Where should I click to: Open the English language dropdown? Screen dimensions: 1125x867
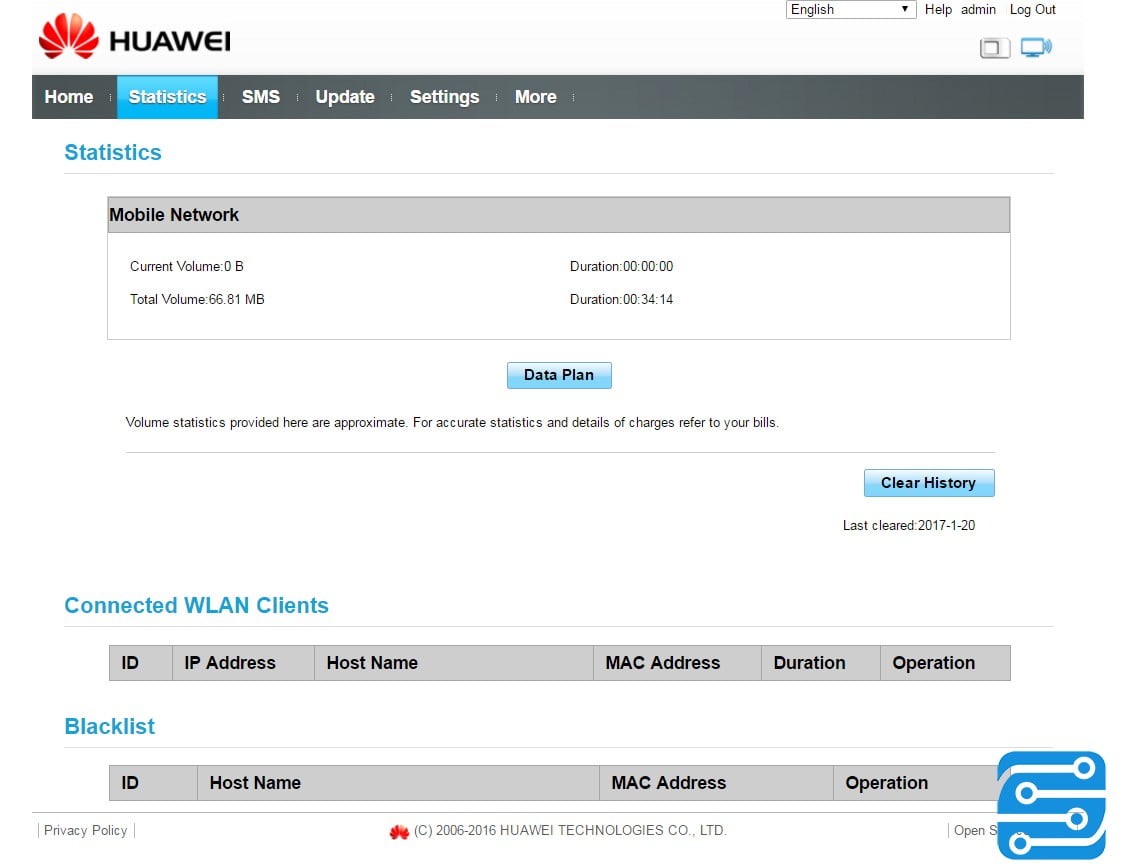pyautogui.click(x=850, y=9)
